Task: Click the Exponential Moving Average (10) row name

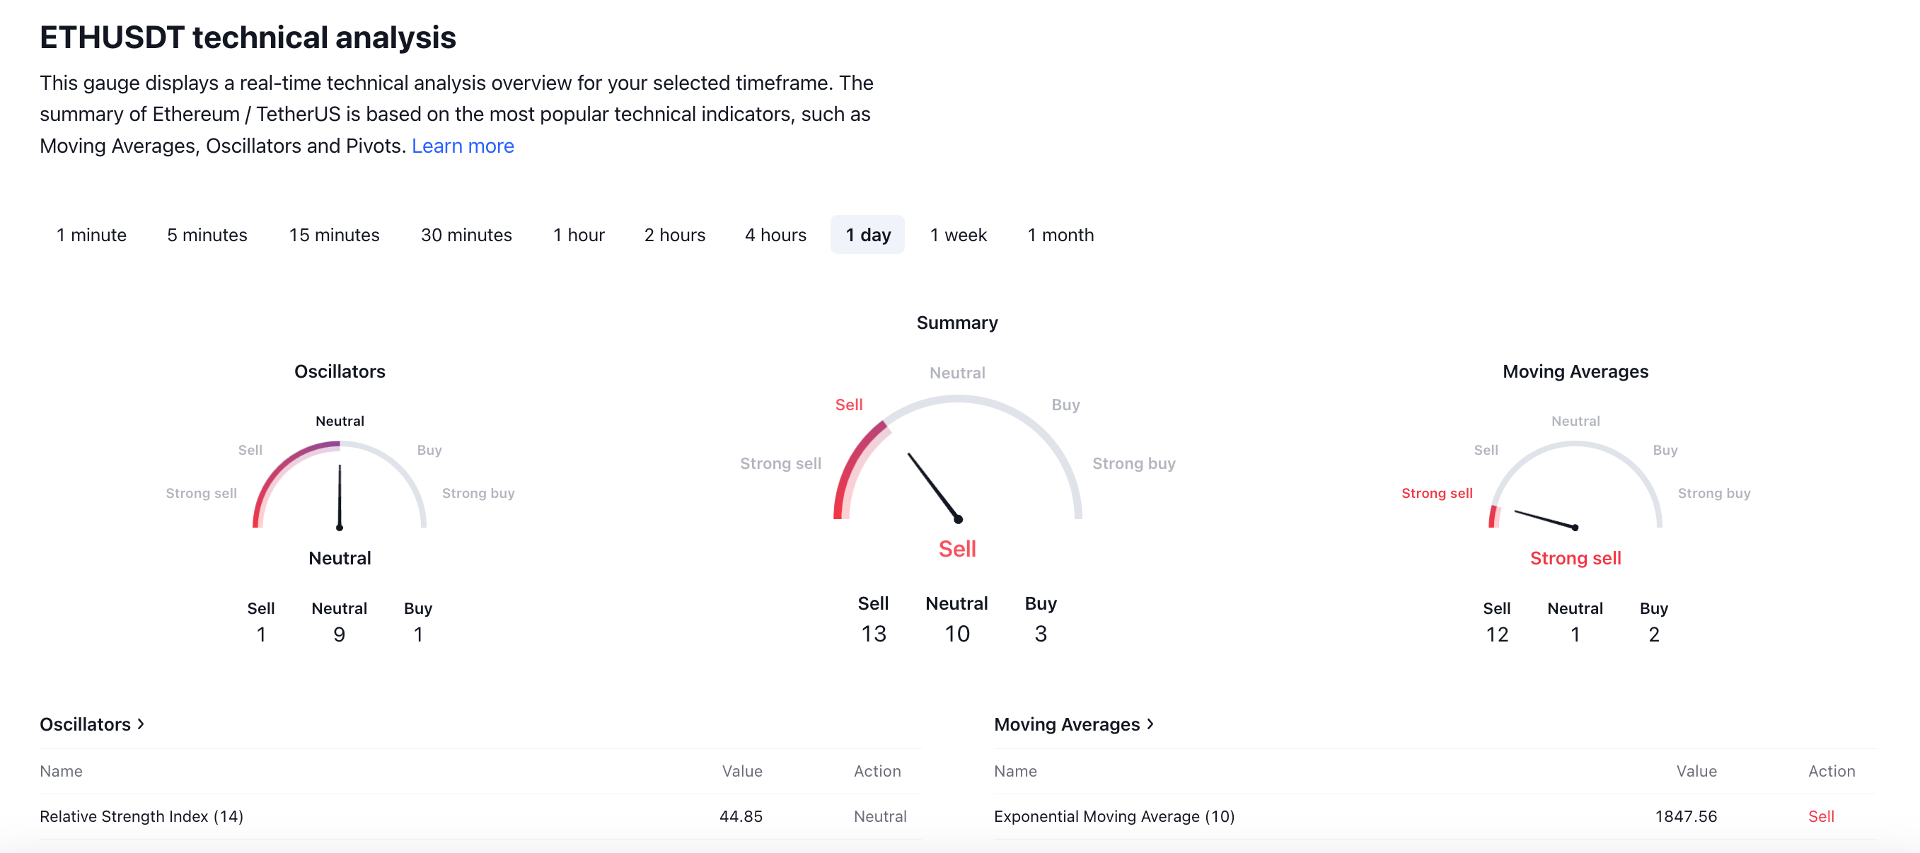Action: 1114,817
